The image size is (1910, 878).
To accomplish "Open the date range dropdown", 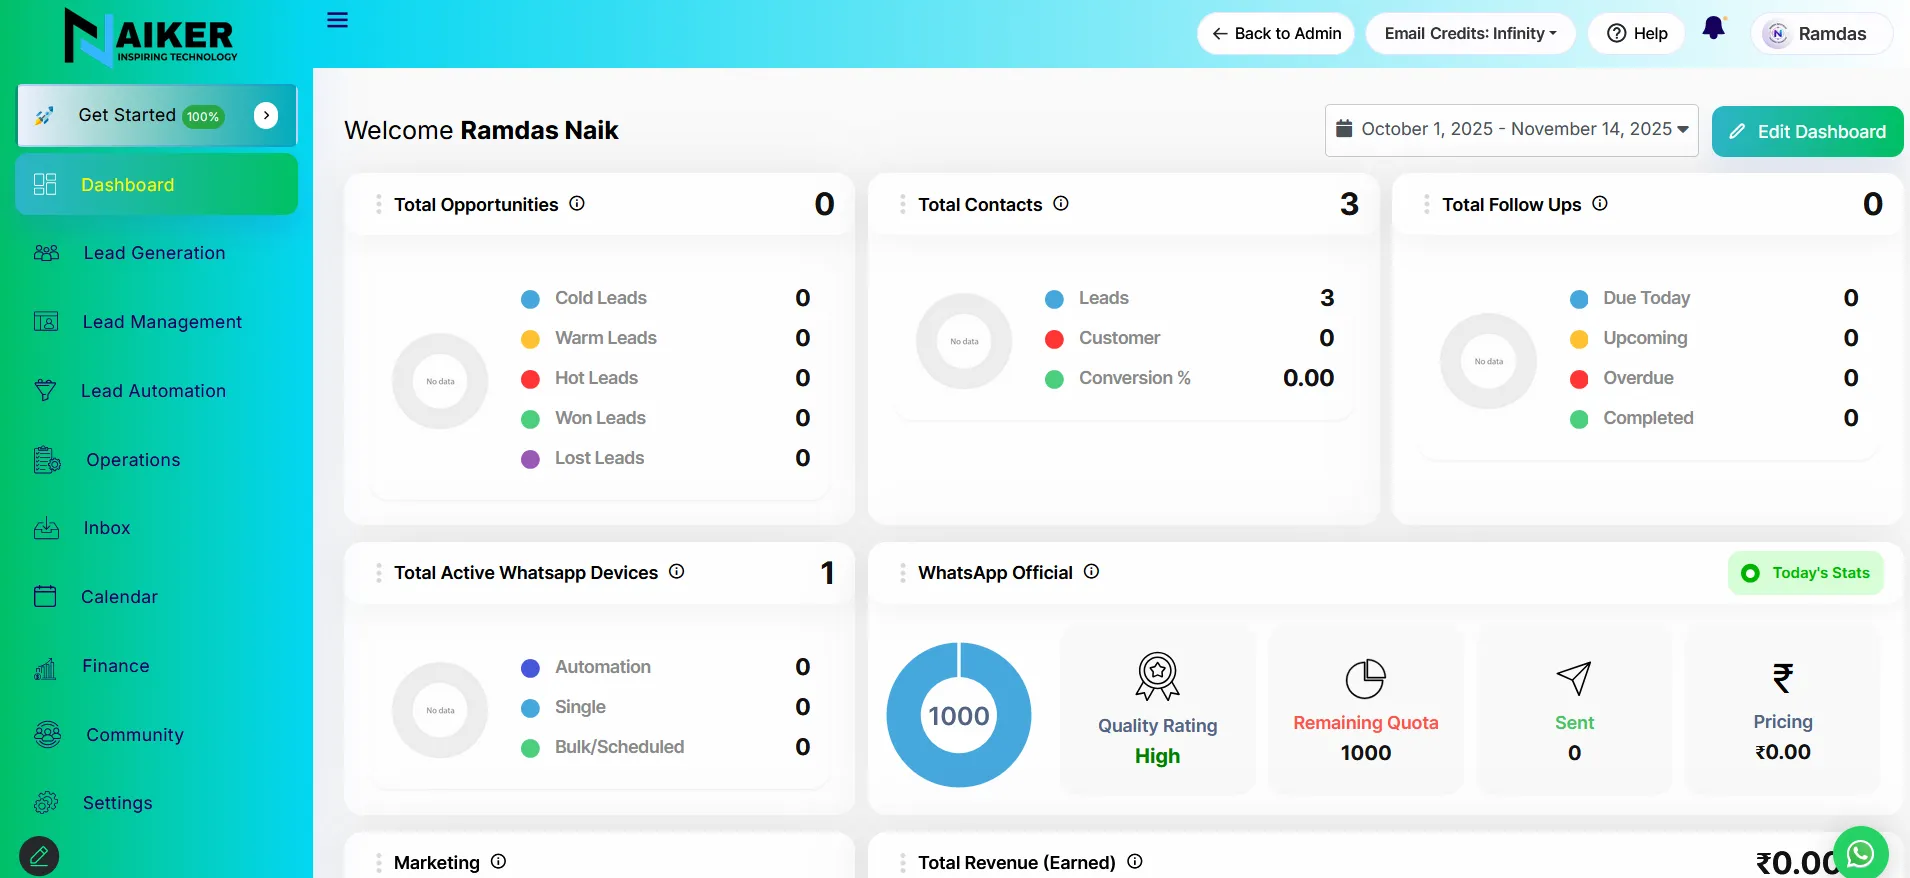I will (x=1511, y=130).
